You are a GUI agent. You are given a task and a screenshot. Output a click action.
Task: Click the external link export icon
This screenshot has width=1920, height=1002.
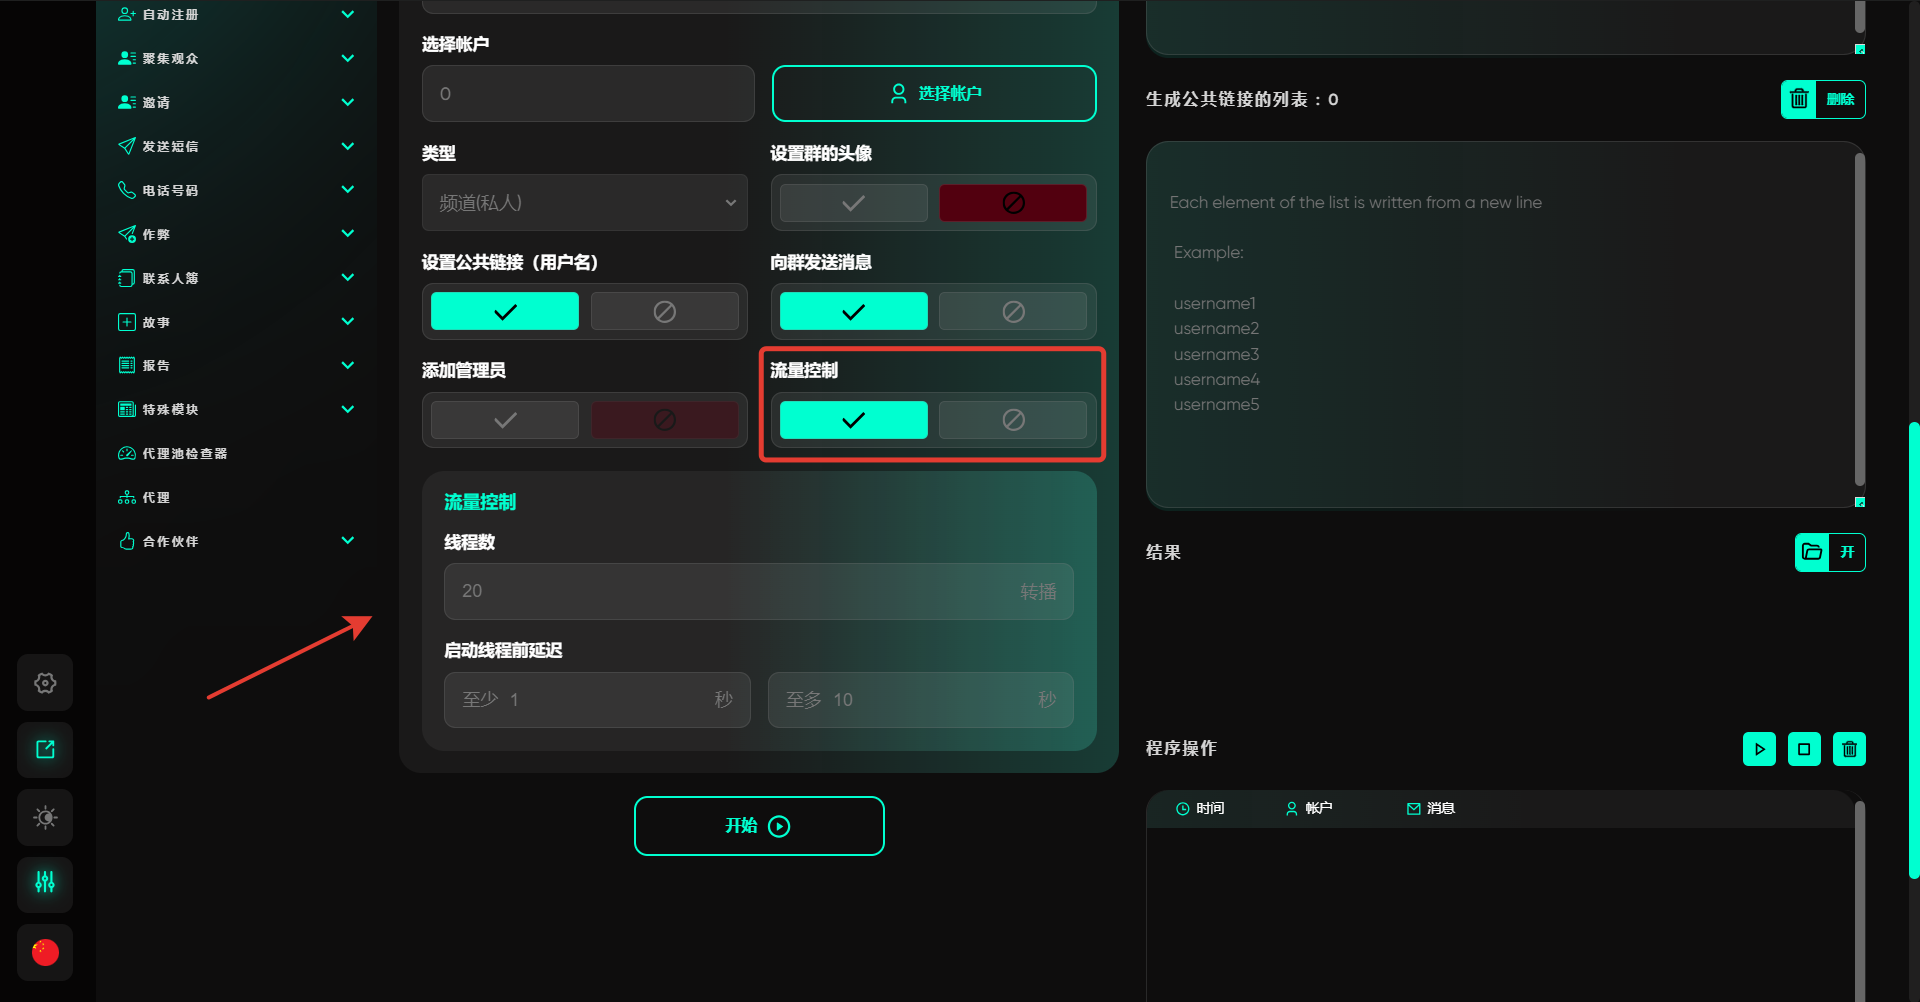coord(45,750)
